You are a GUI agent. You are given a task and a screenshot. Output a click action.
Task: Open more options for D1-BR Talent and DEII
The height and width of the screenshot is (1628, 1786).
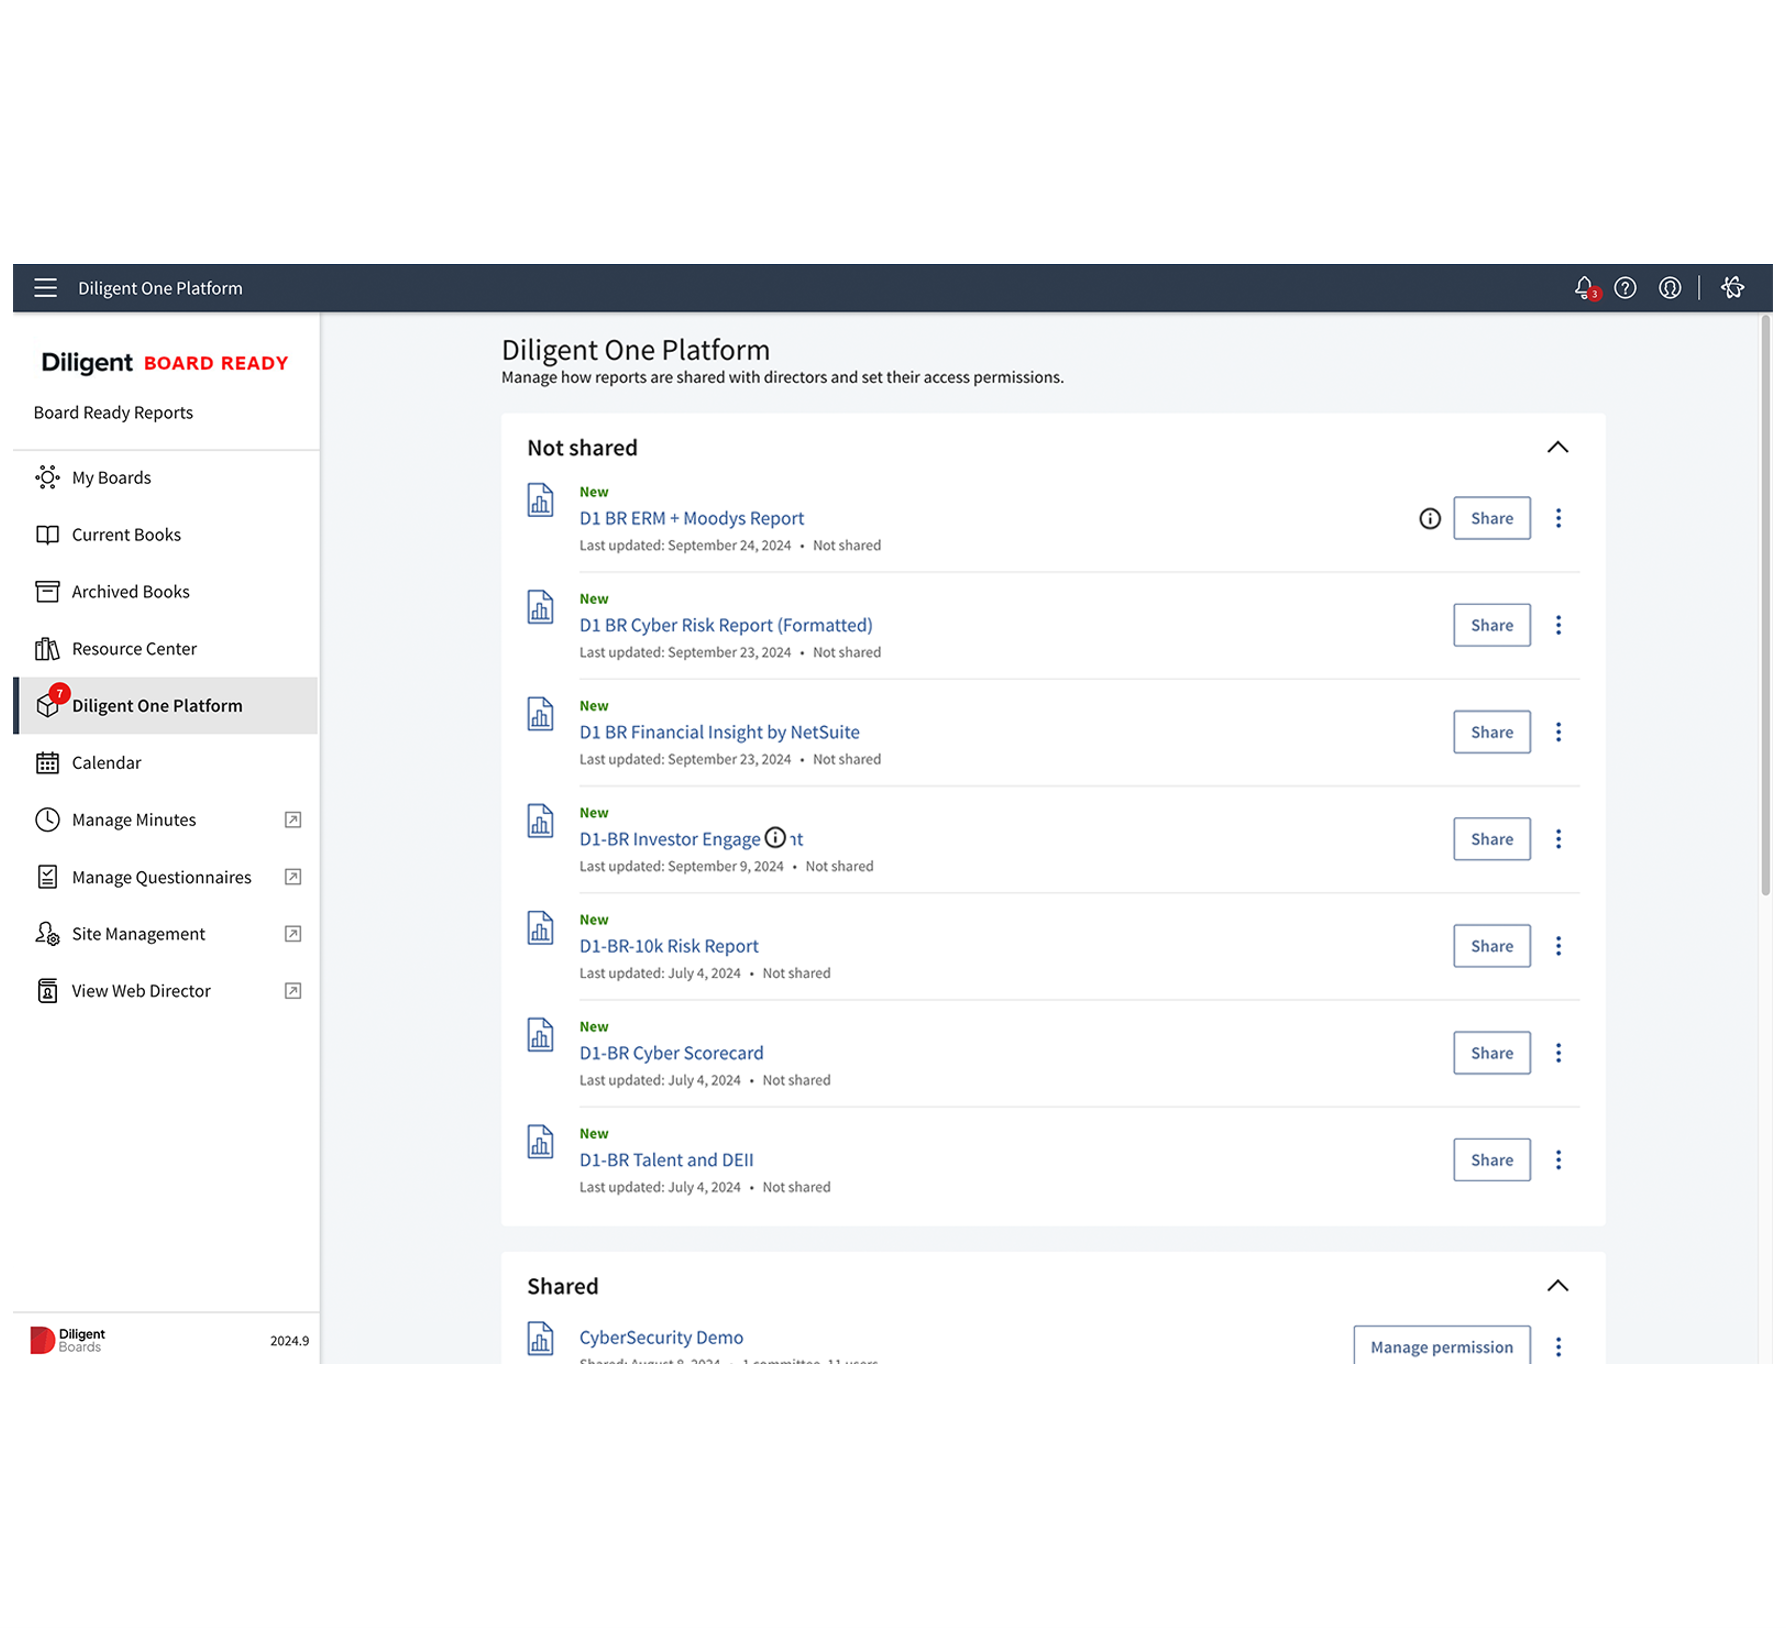[x=1558, y=1160]
